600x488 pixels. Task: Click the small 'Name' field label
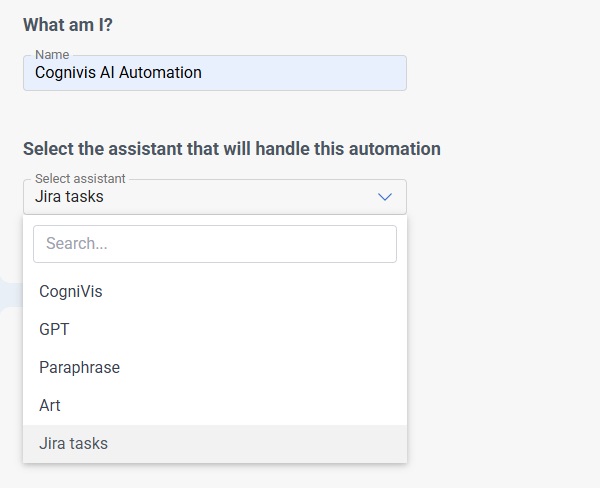[x=52, y=54]
